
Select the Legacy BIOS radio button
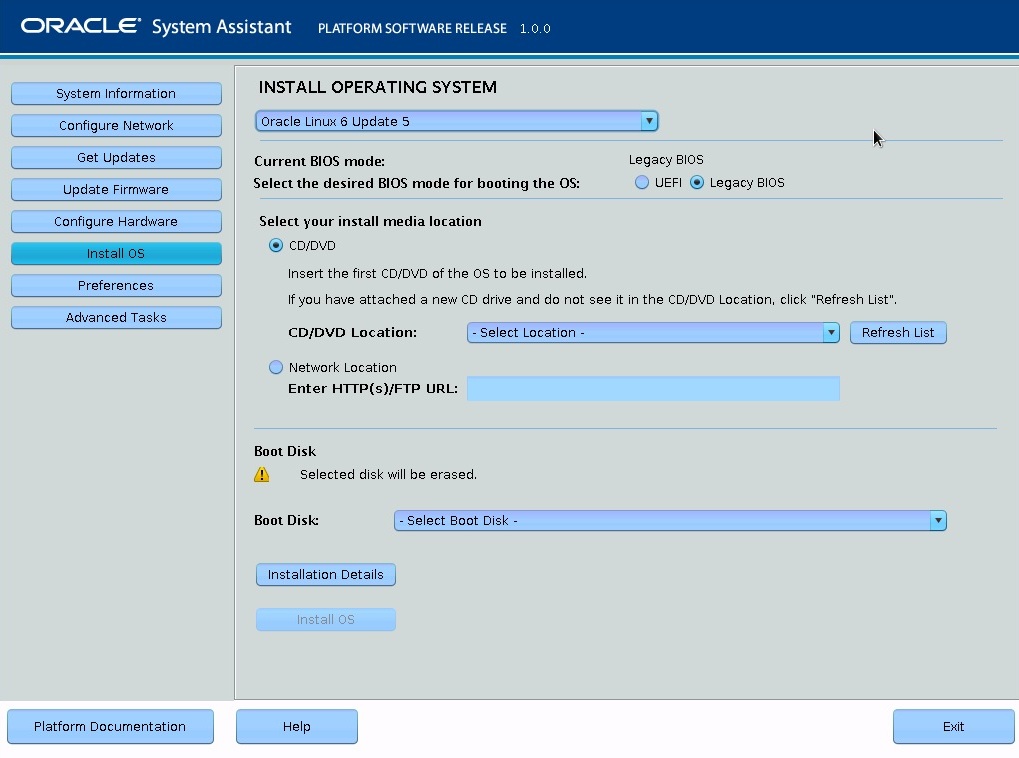pyautogui.click(x=697, y=183)
